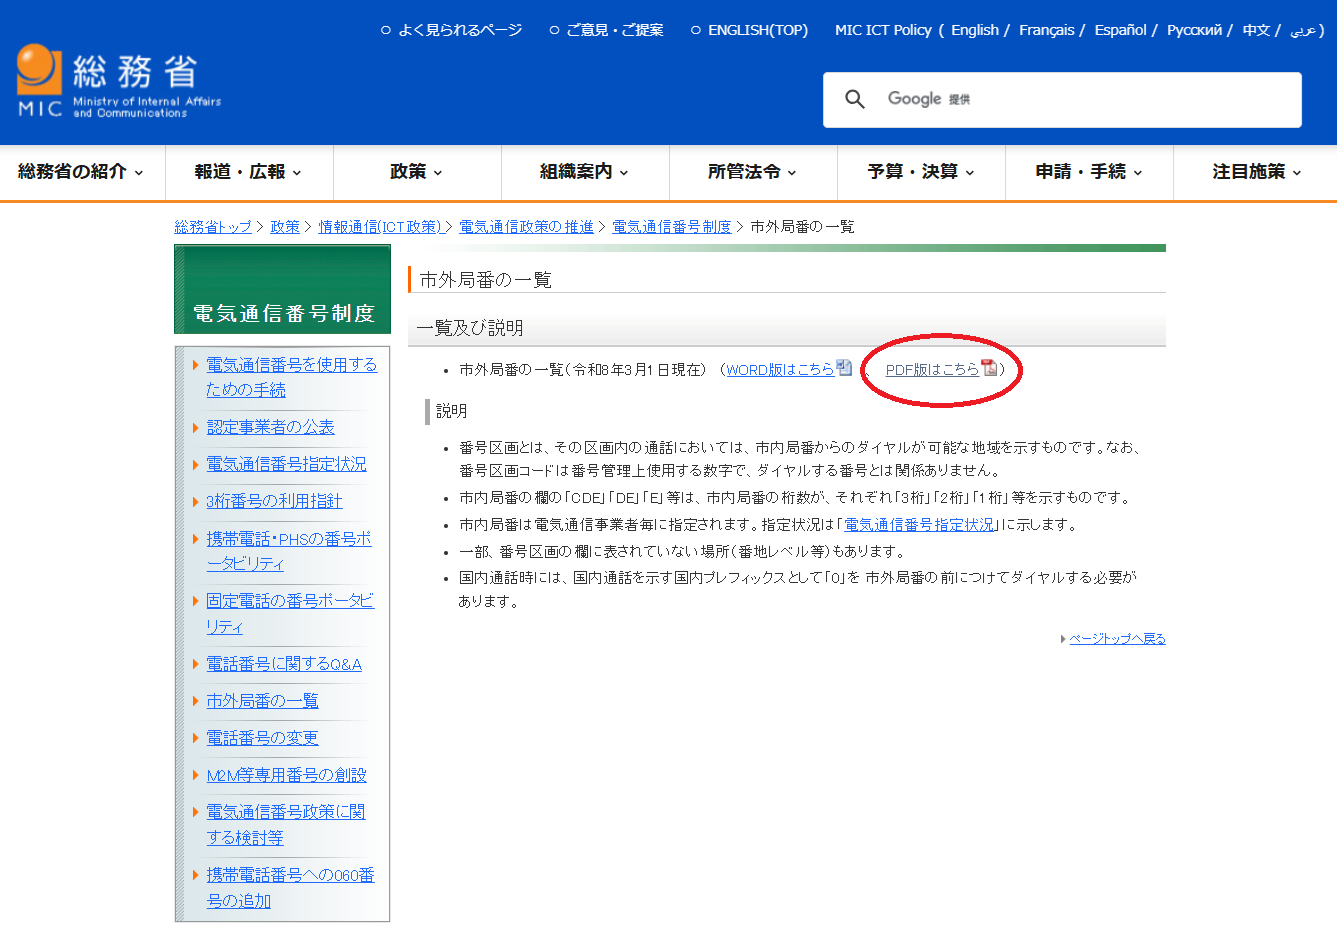
Task: Click the search magnifier icon
Action: [854, 99]
